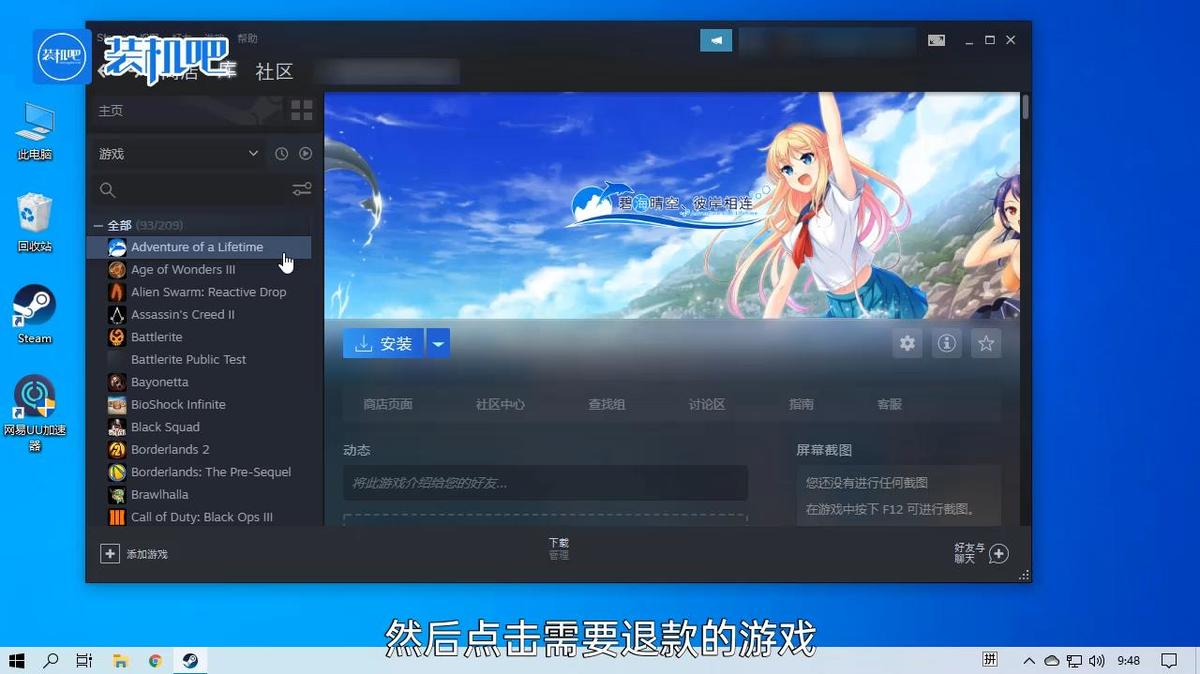Click the recent games clock icon
1200x674 pixels.
pyautogui.click(x=281, y=153)
